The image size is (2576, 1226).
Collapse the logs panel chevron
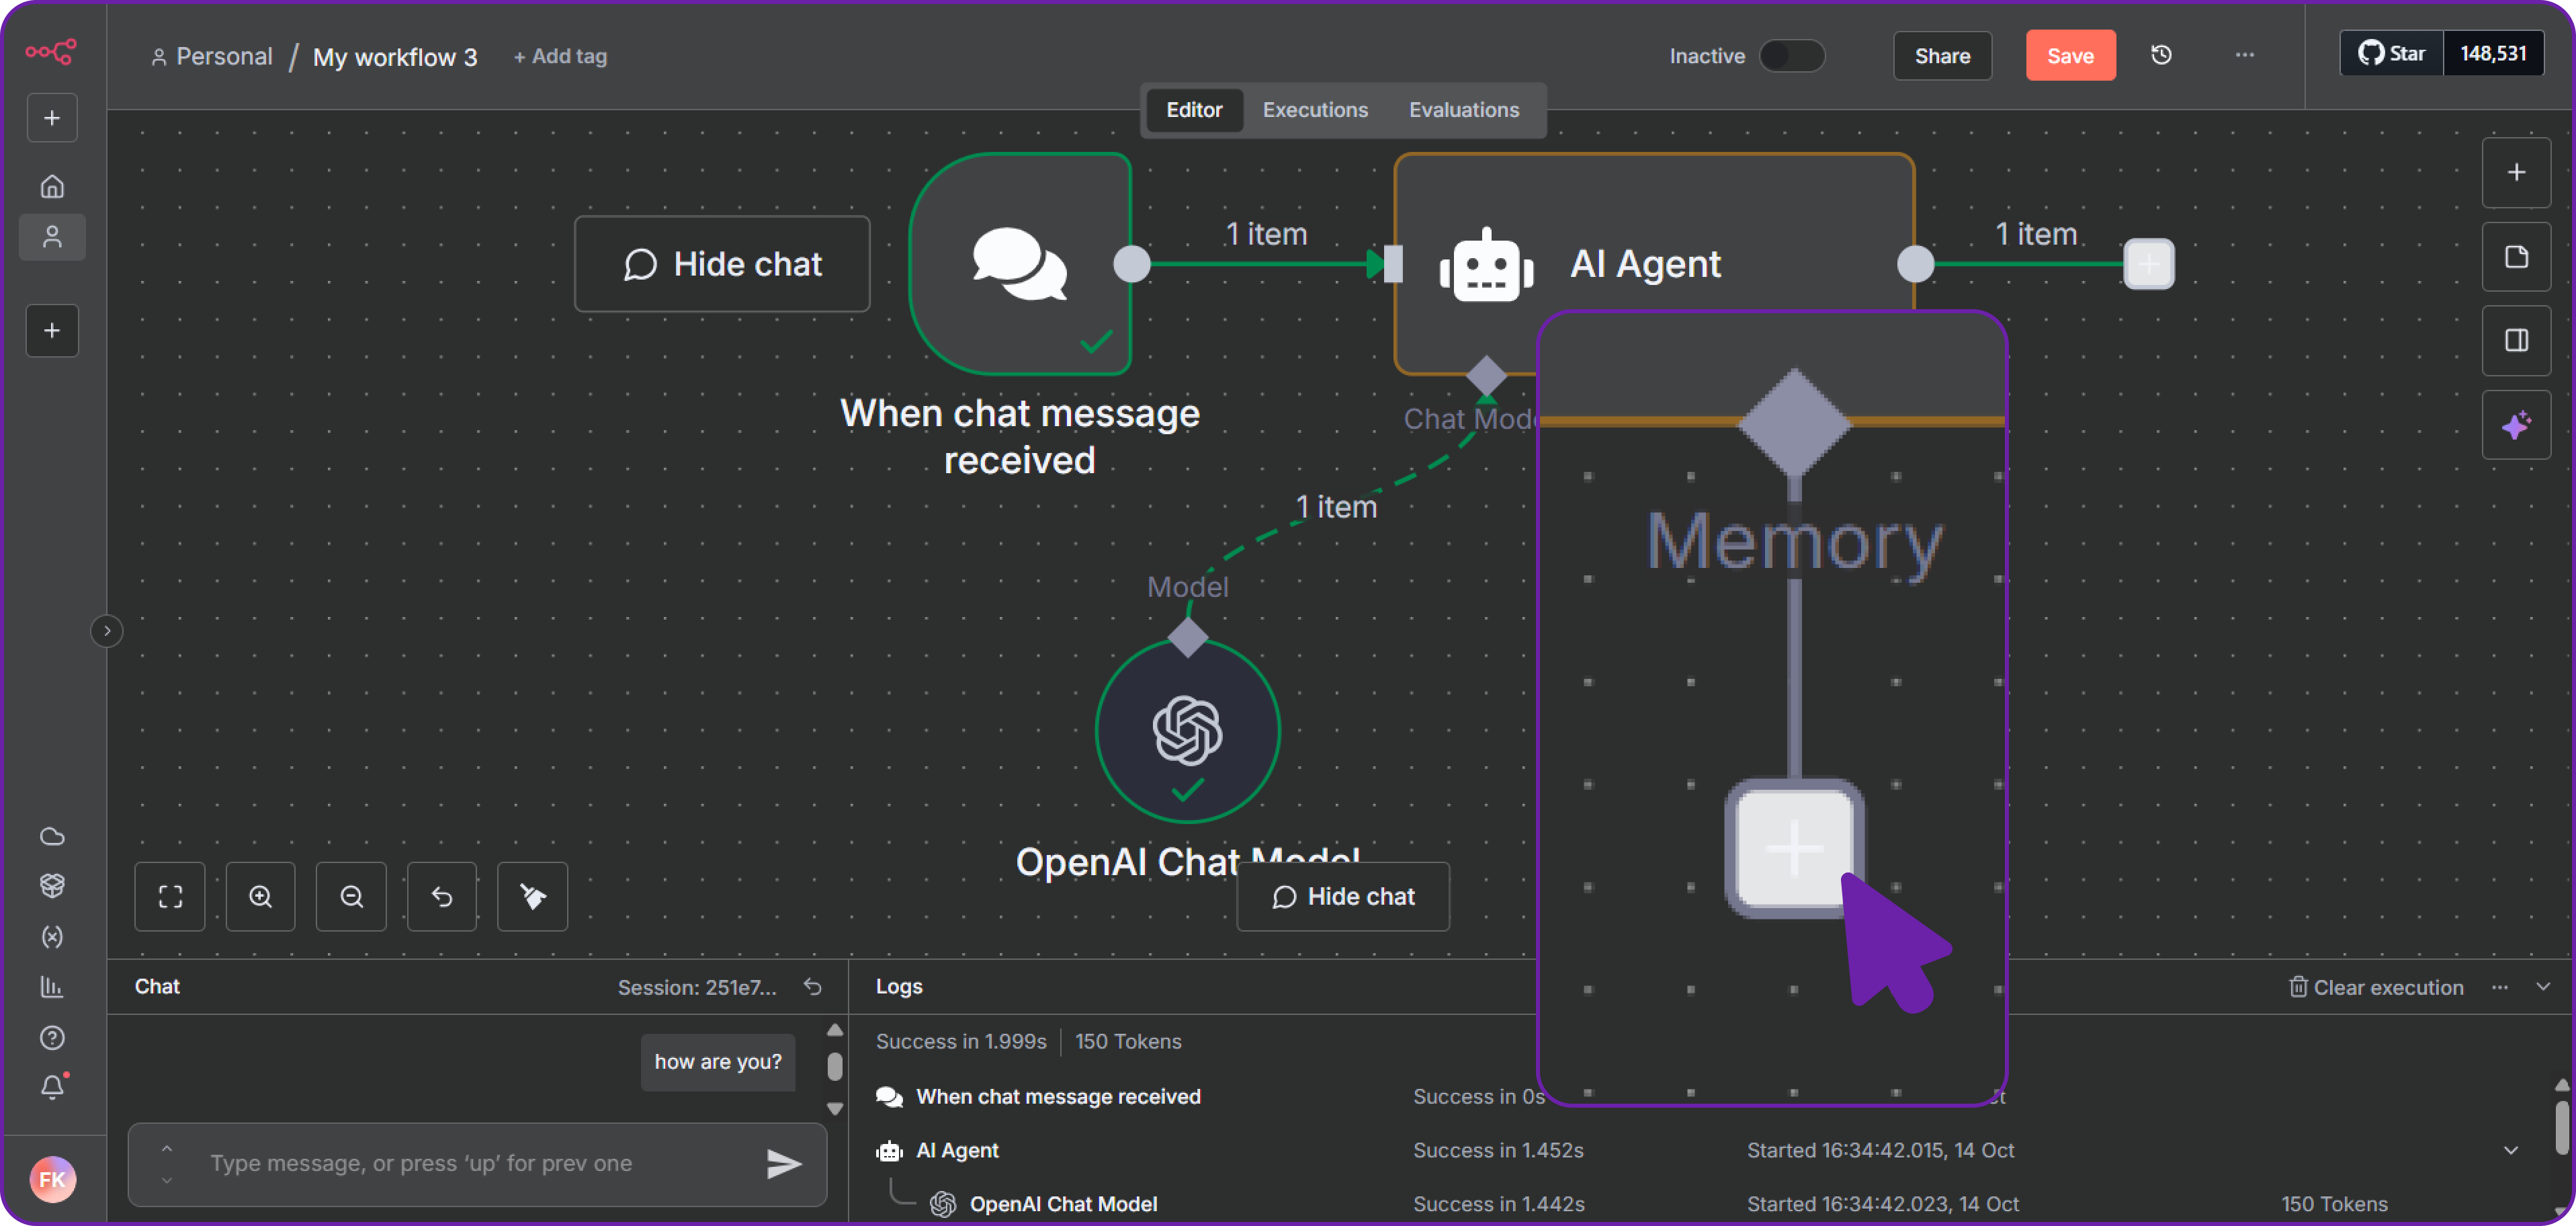pyautogui.click(x=2543, y=987)
